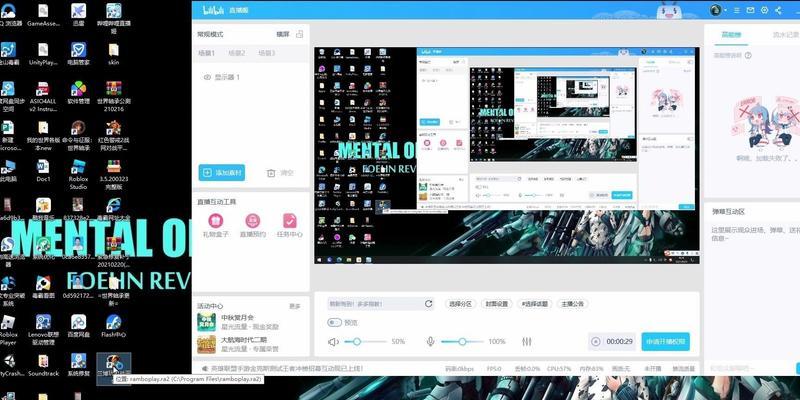800x400 pixels.
Task: Open the hamburger menu in title bar
Action: [737, 10]
